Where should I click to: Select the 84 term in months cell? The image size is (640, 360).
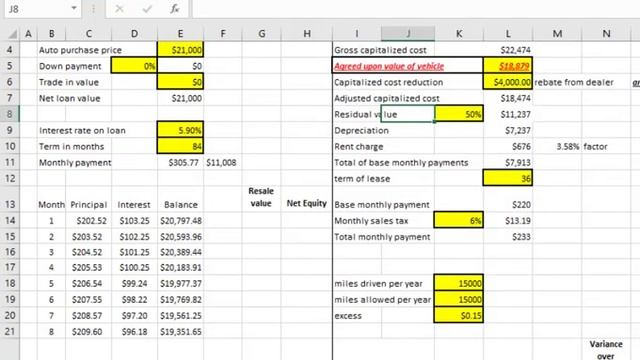[x=180, y=146]
